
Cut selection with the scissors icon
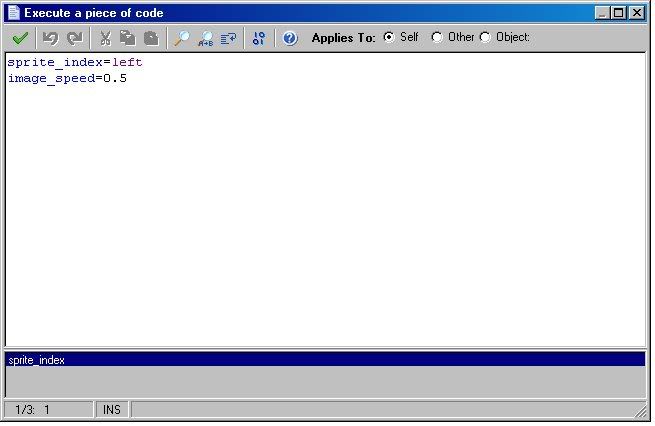coord(104,38)
